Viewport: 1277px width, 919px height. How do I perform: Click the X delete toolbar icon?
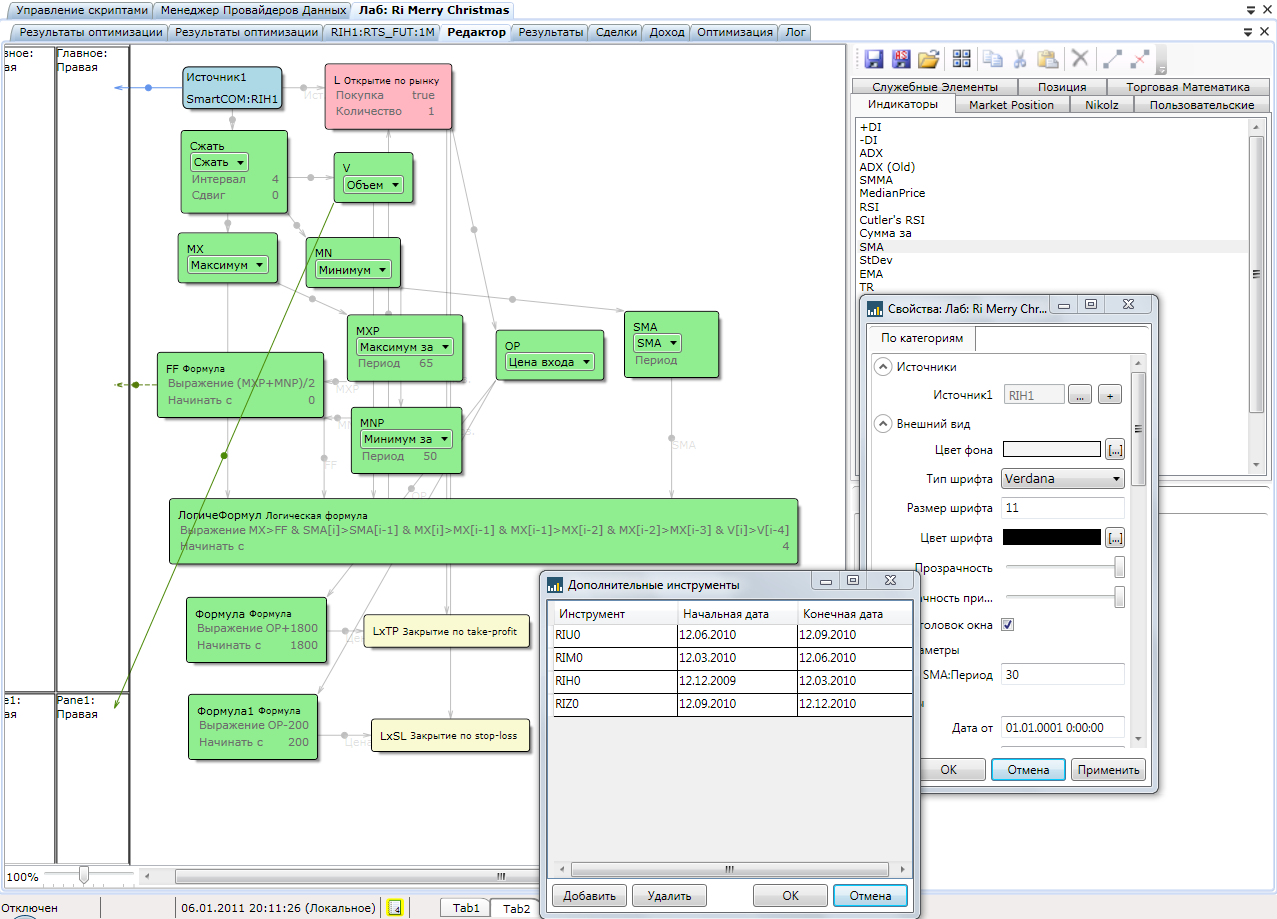coord(1080,59)
